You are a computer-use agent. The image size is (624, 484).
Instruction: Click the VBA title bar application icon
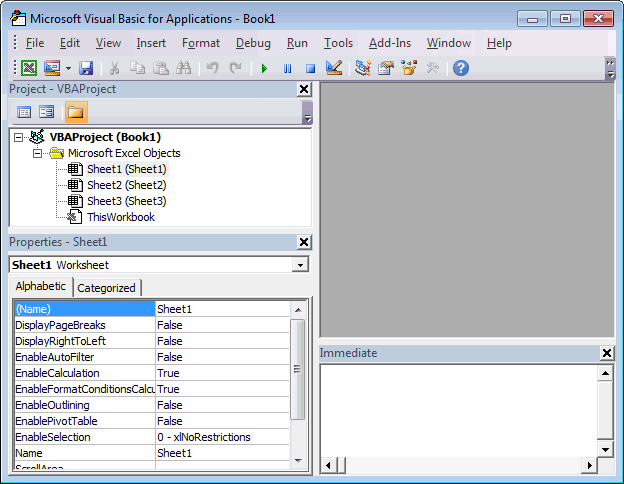coord(18,19)
